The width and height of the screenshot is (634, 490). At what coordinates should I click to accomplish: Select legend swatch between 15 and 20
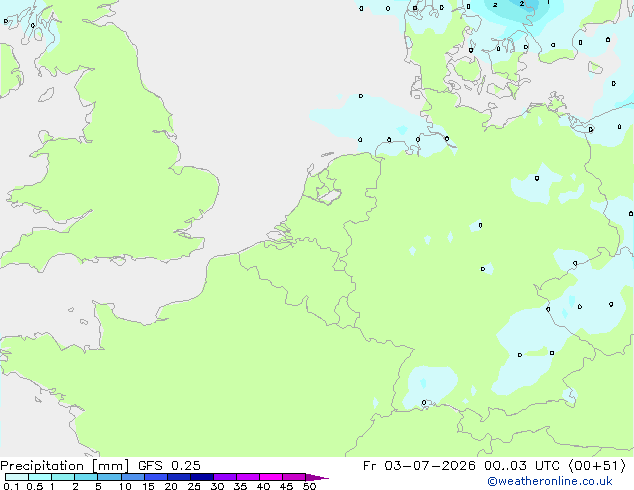coord(156,477)
